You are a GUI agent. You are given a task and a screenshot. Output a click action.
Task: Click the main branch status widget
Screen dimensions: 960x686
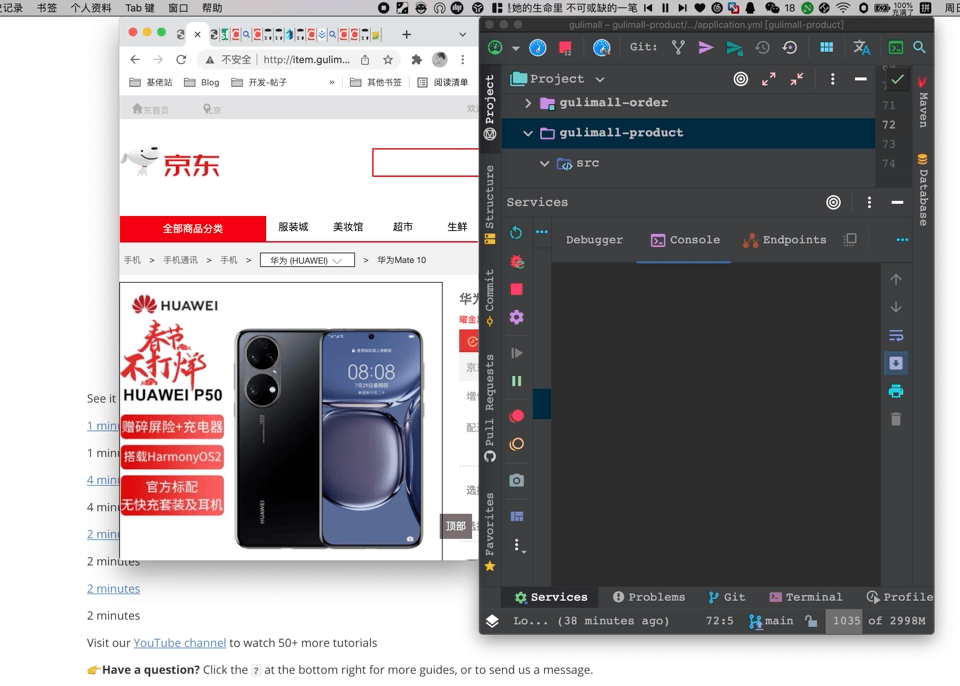pyautogui.click(x=771, y=621)
